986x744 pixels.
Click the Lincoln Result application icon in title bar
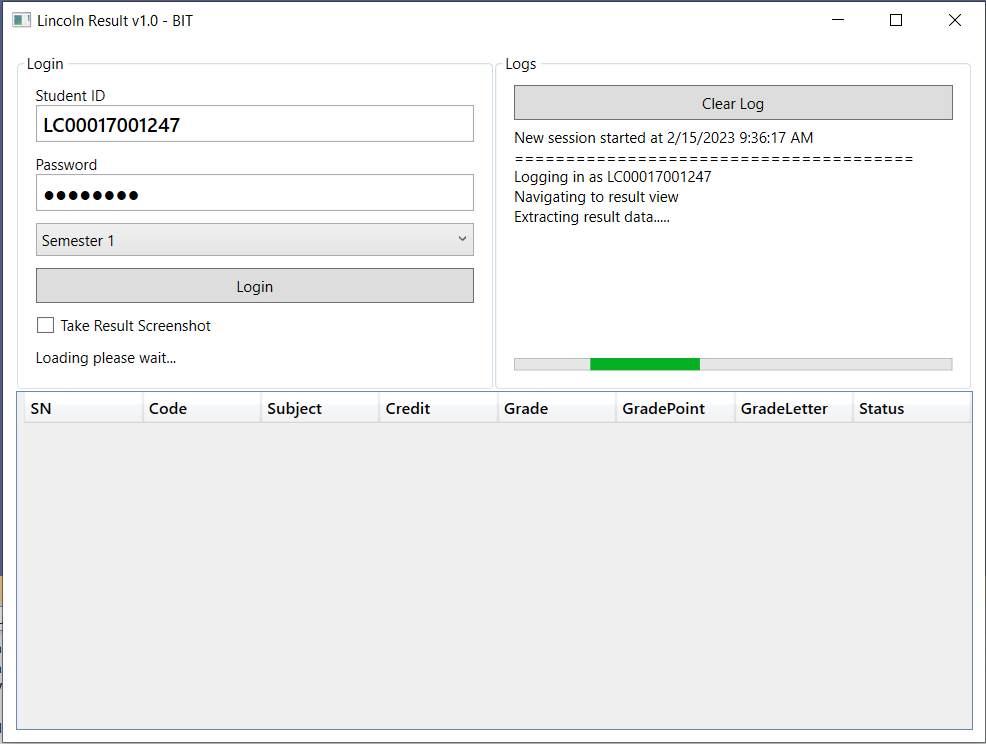[x=21, y=19]
